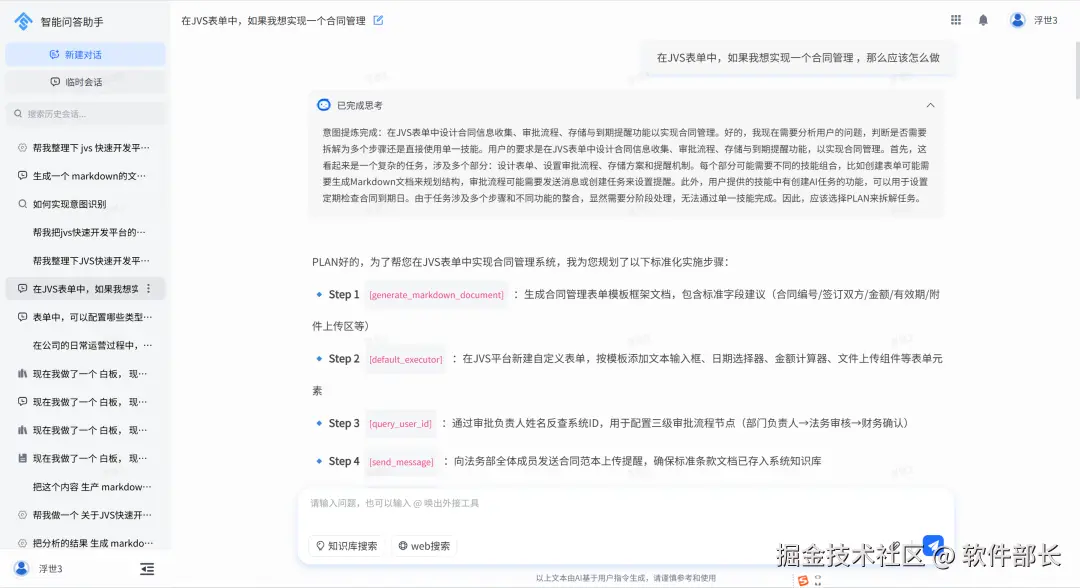Click the magnifier icon in history search

(19, 114)
